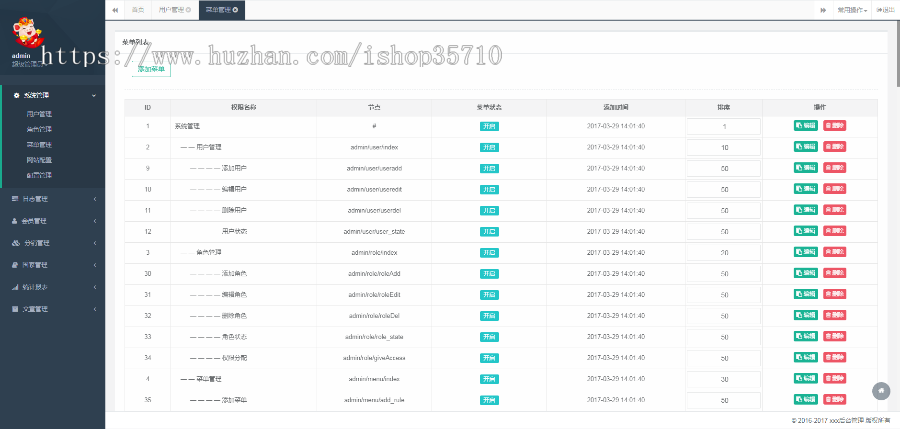The height and width of the screenshot is (429, 900).
Task: Click the sort field showing 10
Action: click(x=724, y=148)
